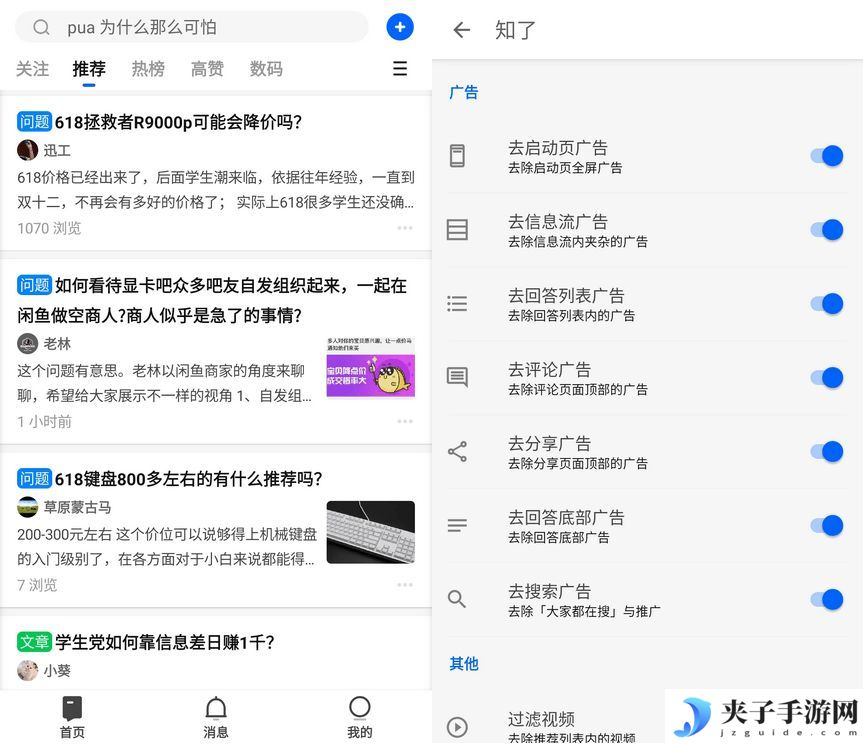This screenshot has width=863, height=745.
Task: Tap 老林's avatar
Action: point(28,344)
